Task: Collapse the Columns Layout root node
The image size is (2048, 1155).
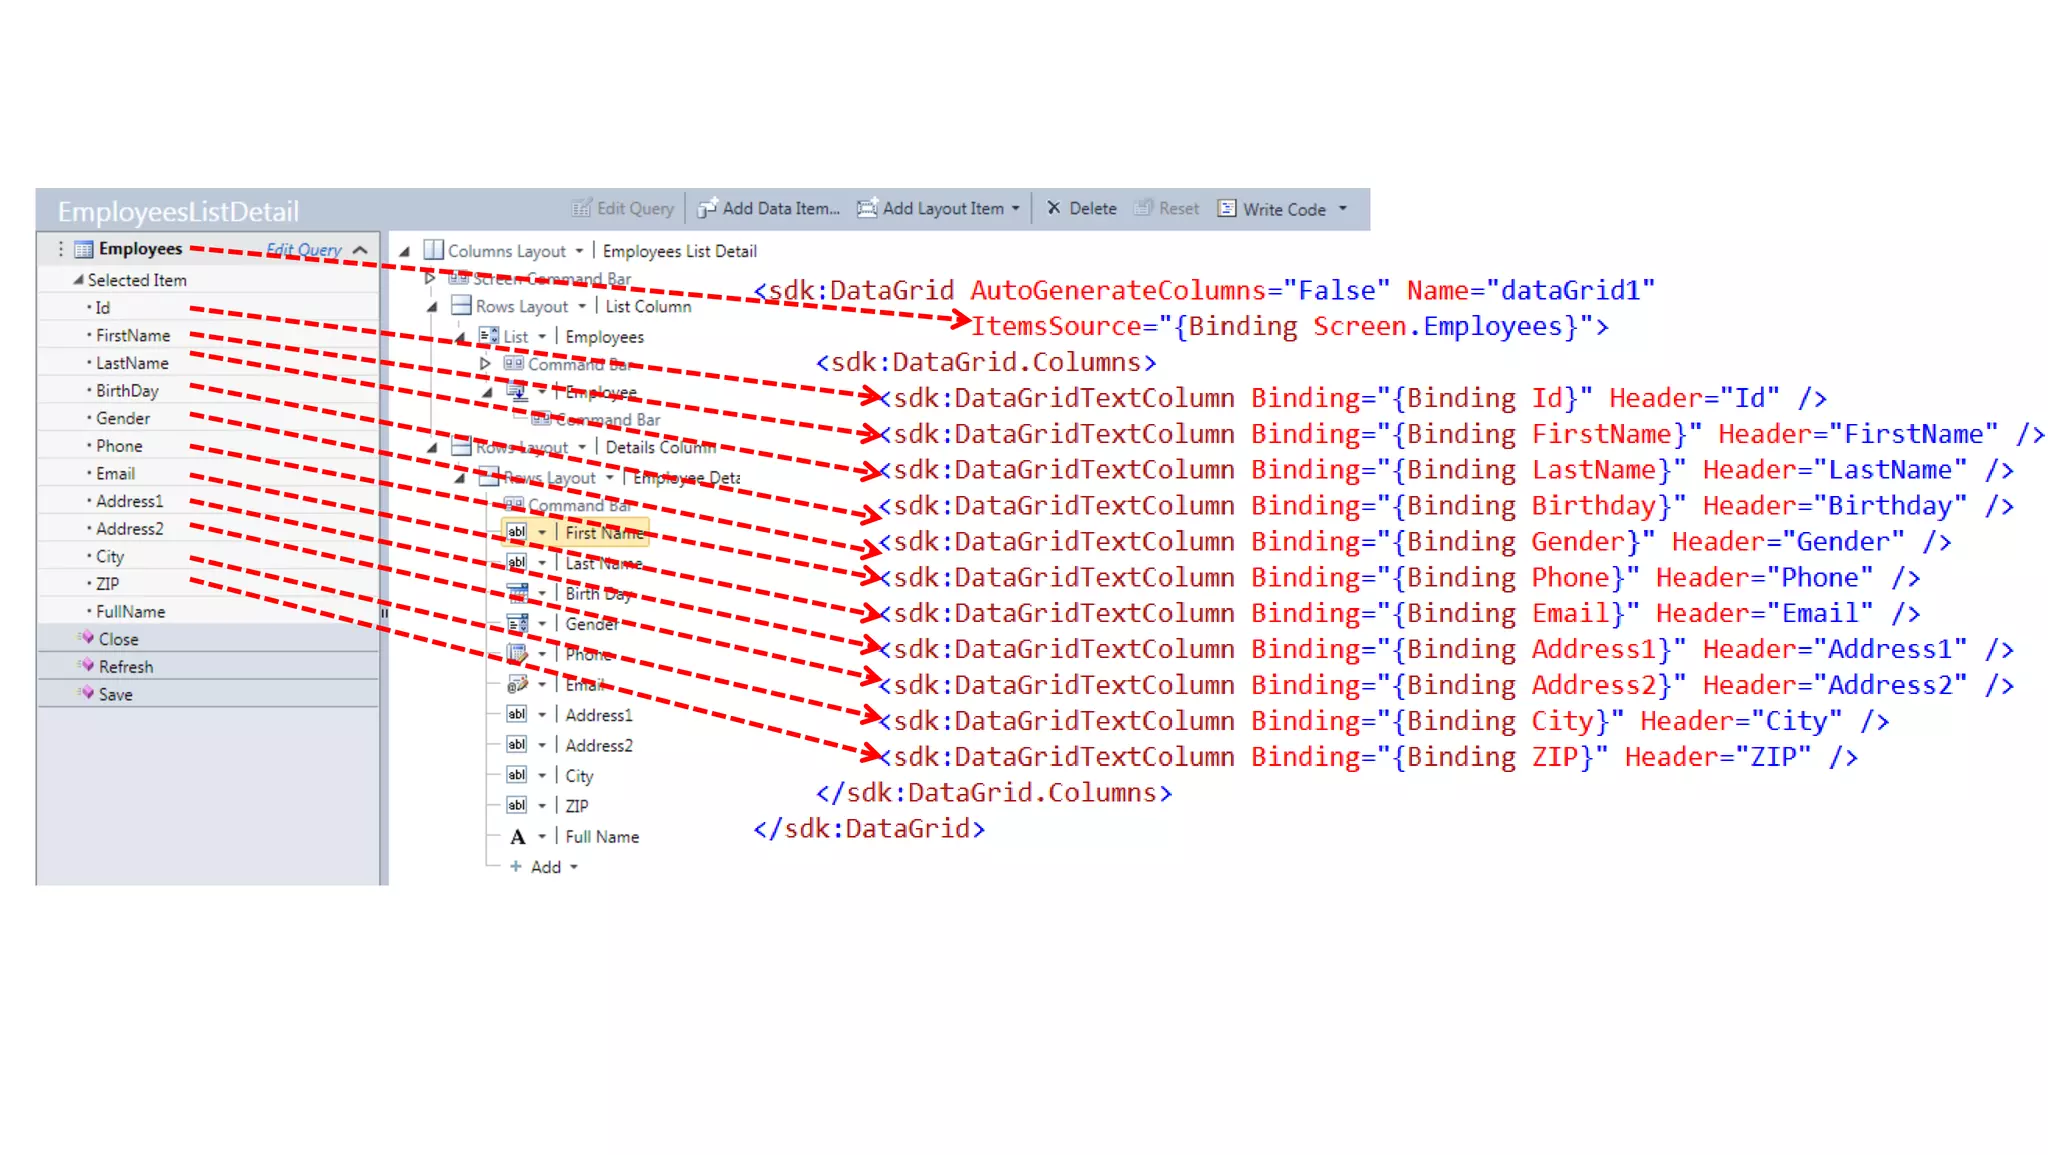Action: point(405,251)
